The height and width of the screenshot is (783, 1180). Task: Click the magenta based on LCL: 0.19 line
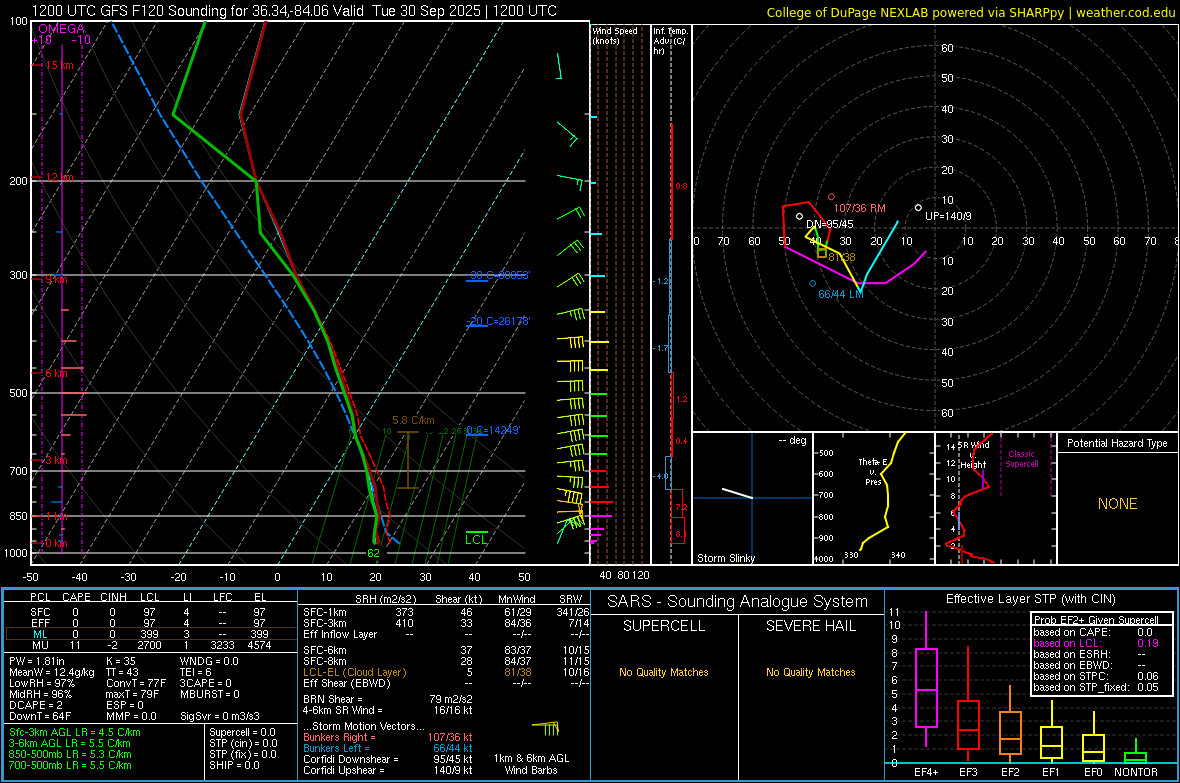(x=1096, y=644)
